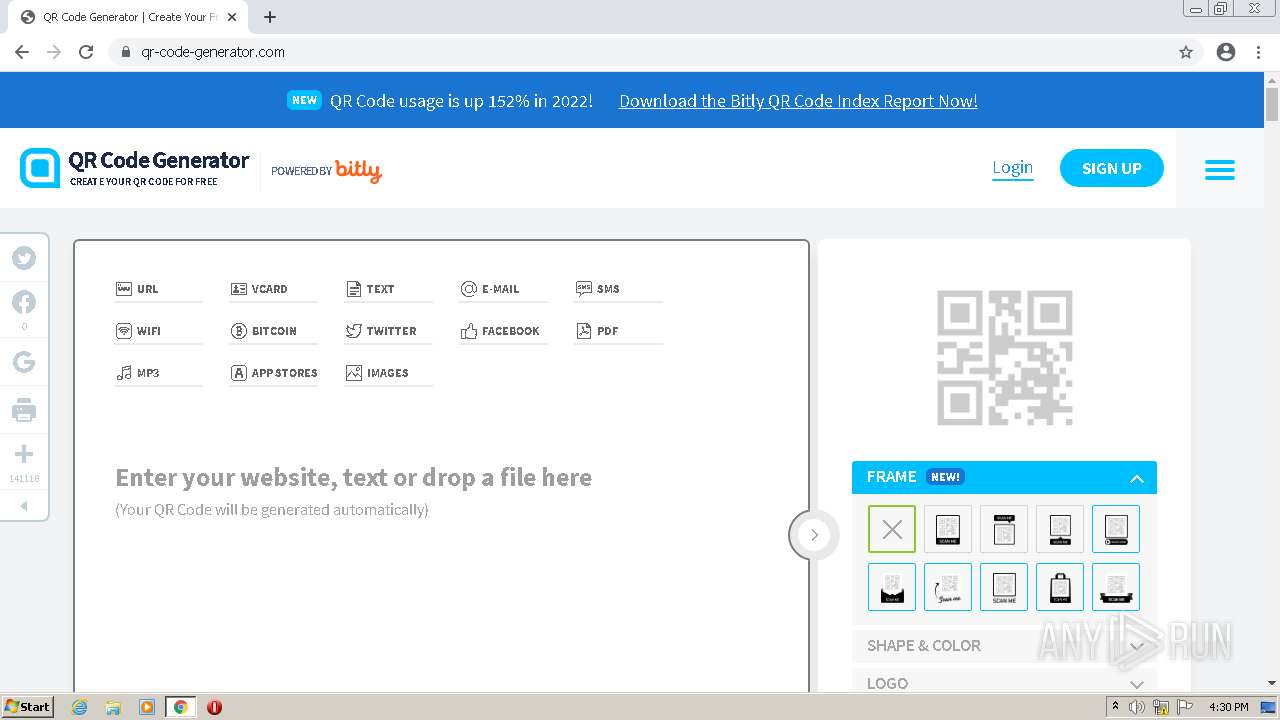This screenshot has height=720, width=1280.
Task: Open the Windows Start menu
Action: point(28,707)
